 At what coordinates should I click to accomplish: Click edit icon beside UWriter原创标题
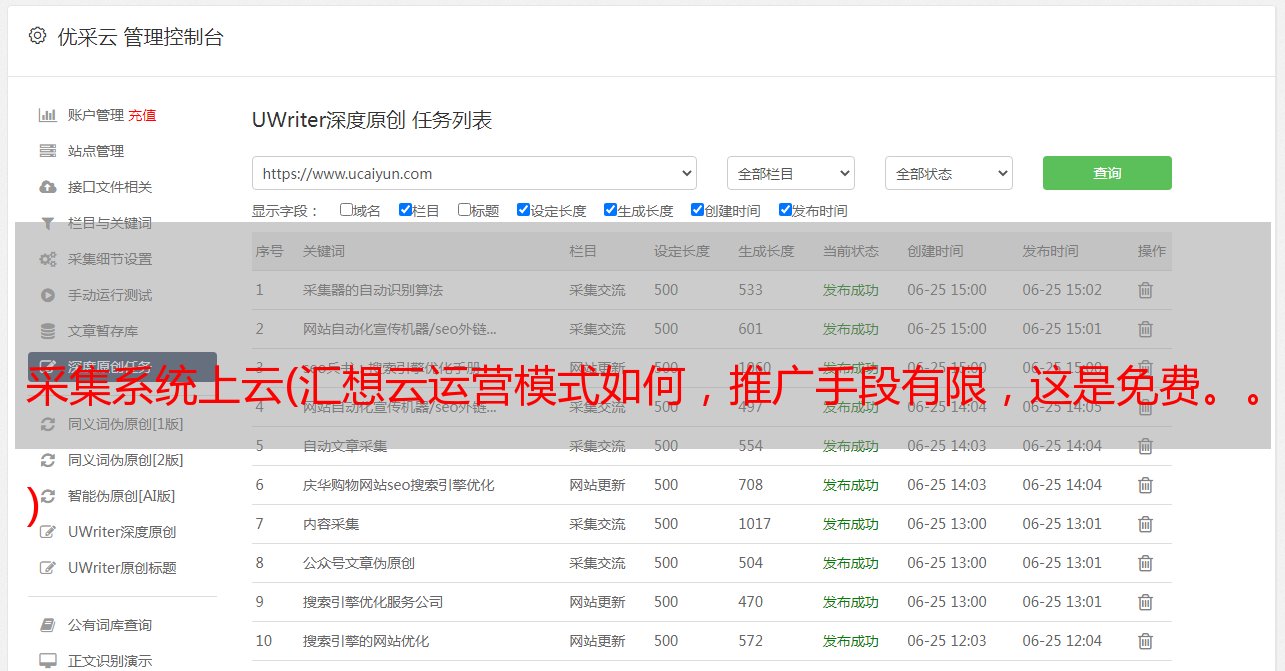click(47, 568)
